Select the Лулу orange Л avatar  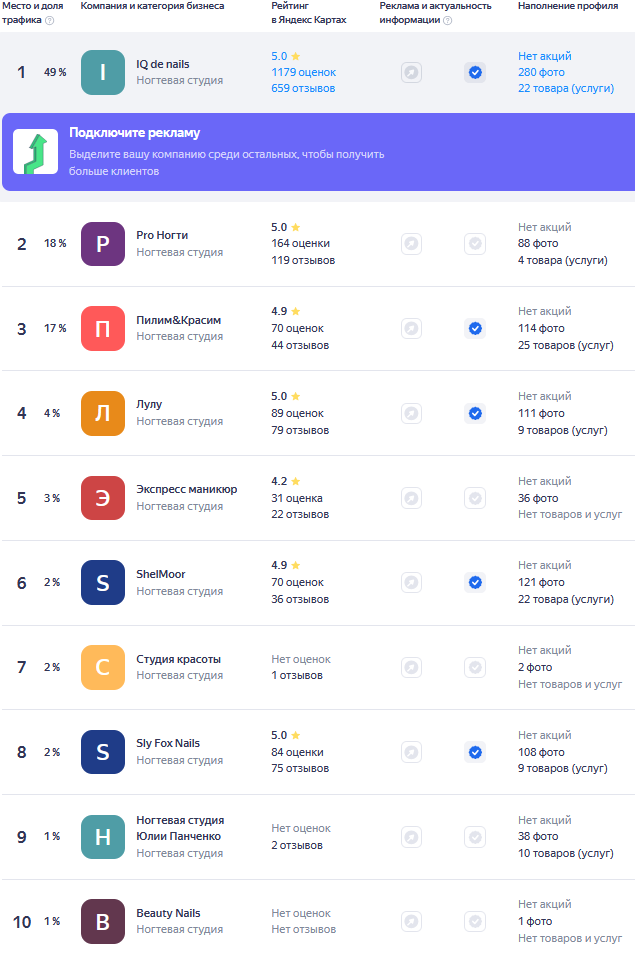click(x=103, y=413)
